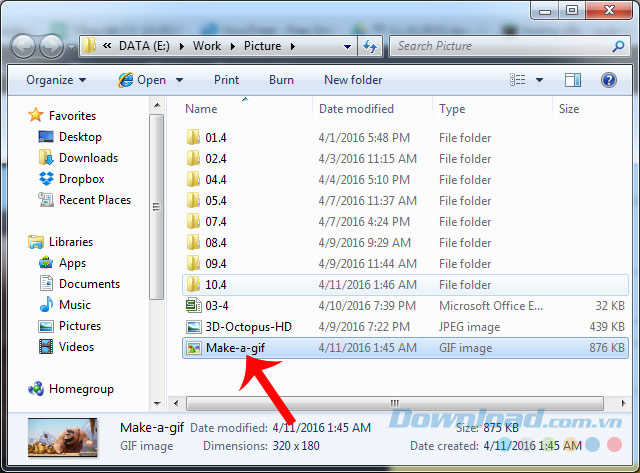Click the Libraries icon in sidebar
Viewport: 640px width, 473px height.
tap(36, 242)
